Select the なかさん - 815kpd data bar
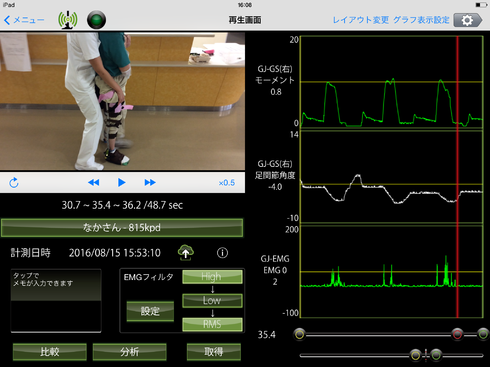The image size is (490, 367). (x=122, y=228)
